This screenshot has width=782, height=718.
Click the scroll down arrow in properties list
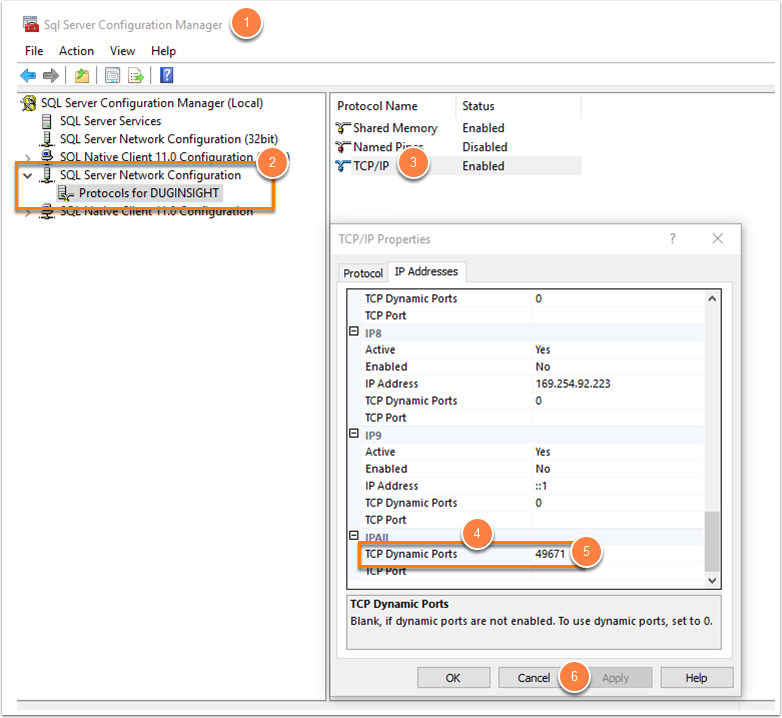(712, 580)
